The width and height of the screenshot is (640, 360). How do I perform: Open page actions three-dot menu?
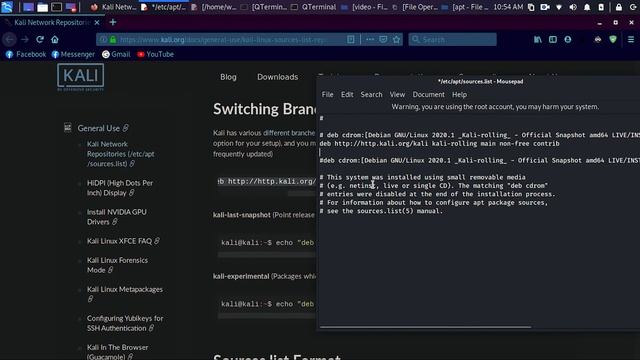tap(370, 40)
